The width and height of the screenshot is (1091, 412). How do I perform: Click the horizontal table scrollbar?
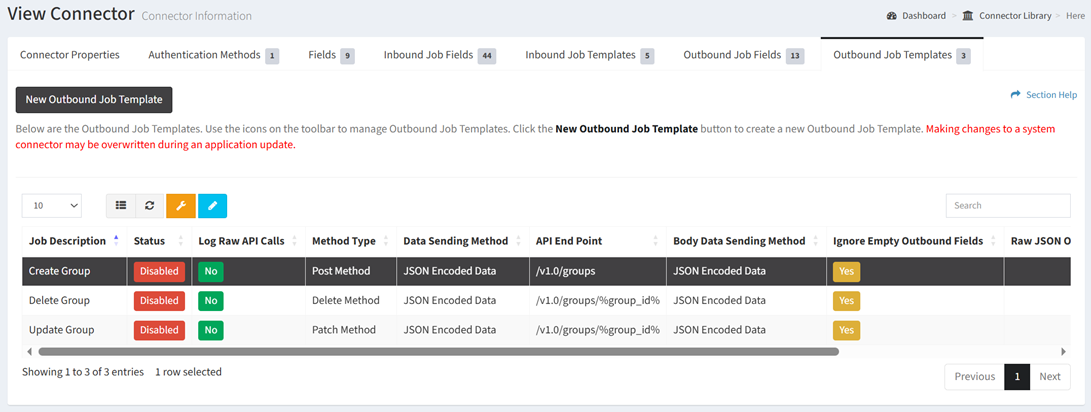point(438,352)
